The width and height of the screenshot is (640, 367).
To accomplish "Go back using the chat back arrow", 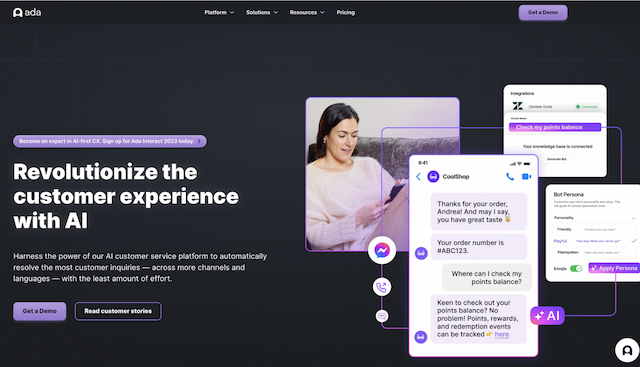I will tap(418, 177).
